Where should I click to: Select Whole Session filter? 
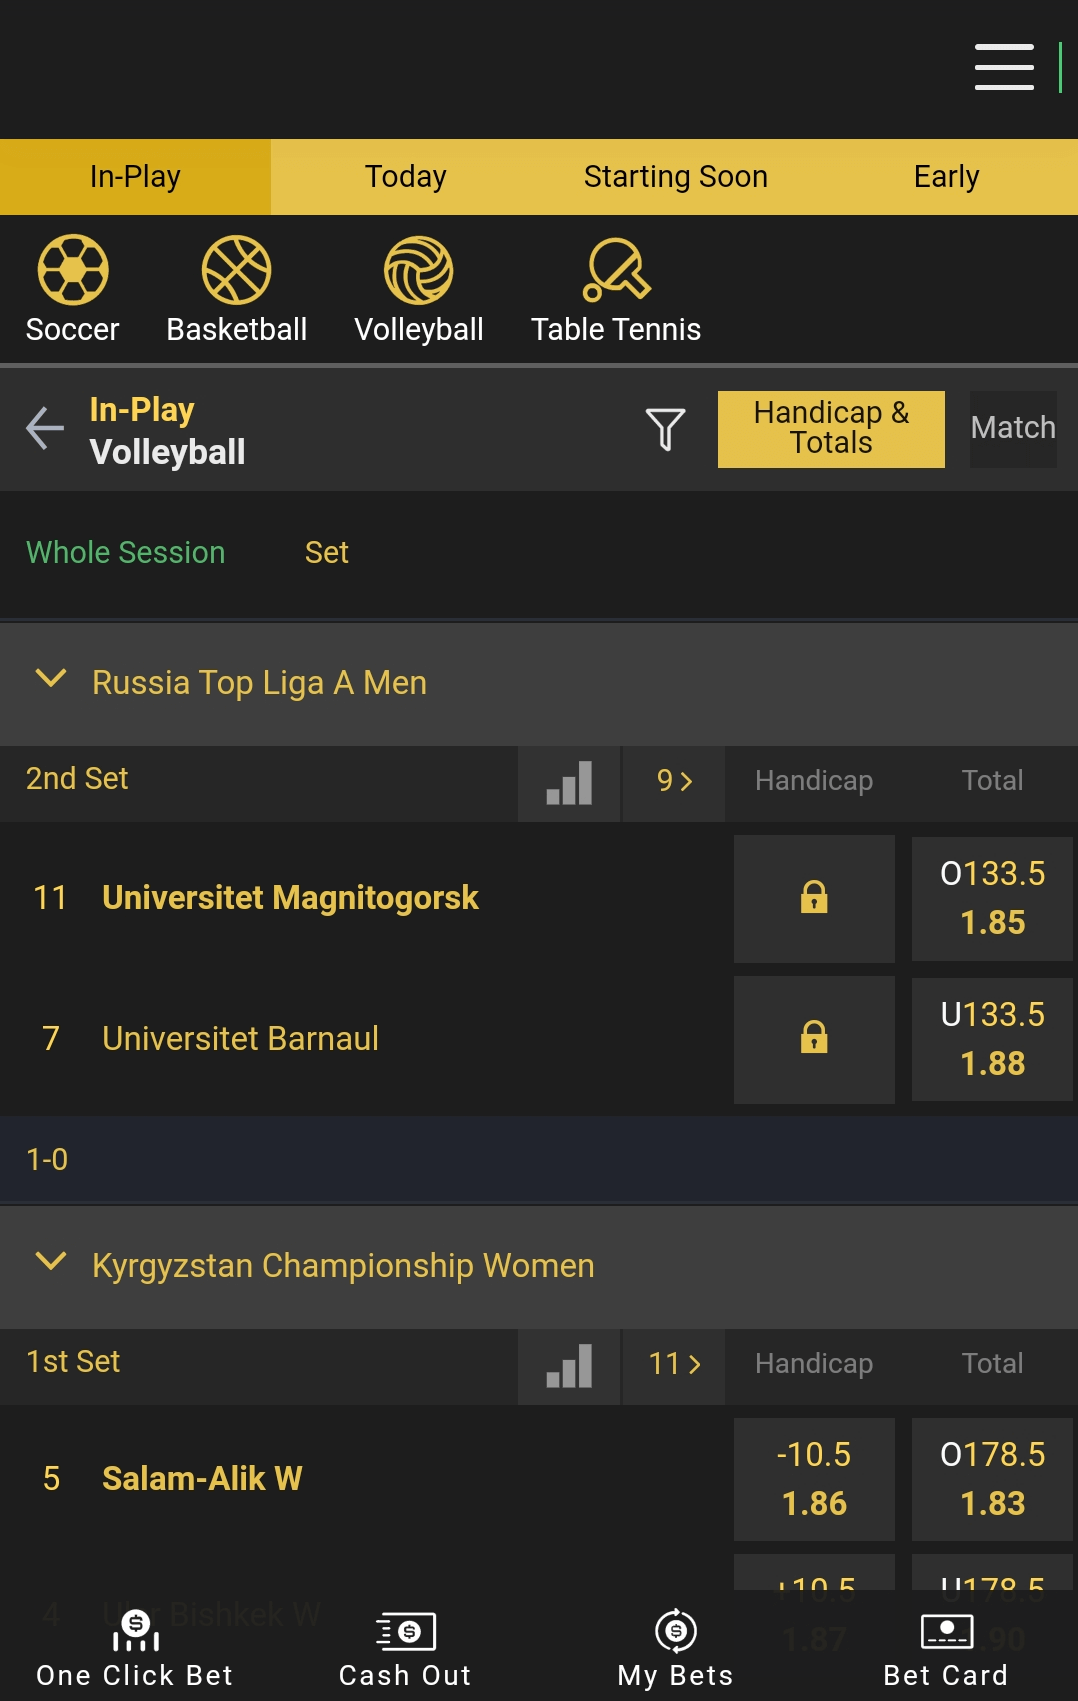coord(126,552)
